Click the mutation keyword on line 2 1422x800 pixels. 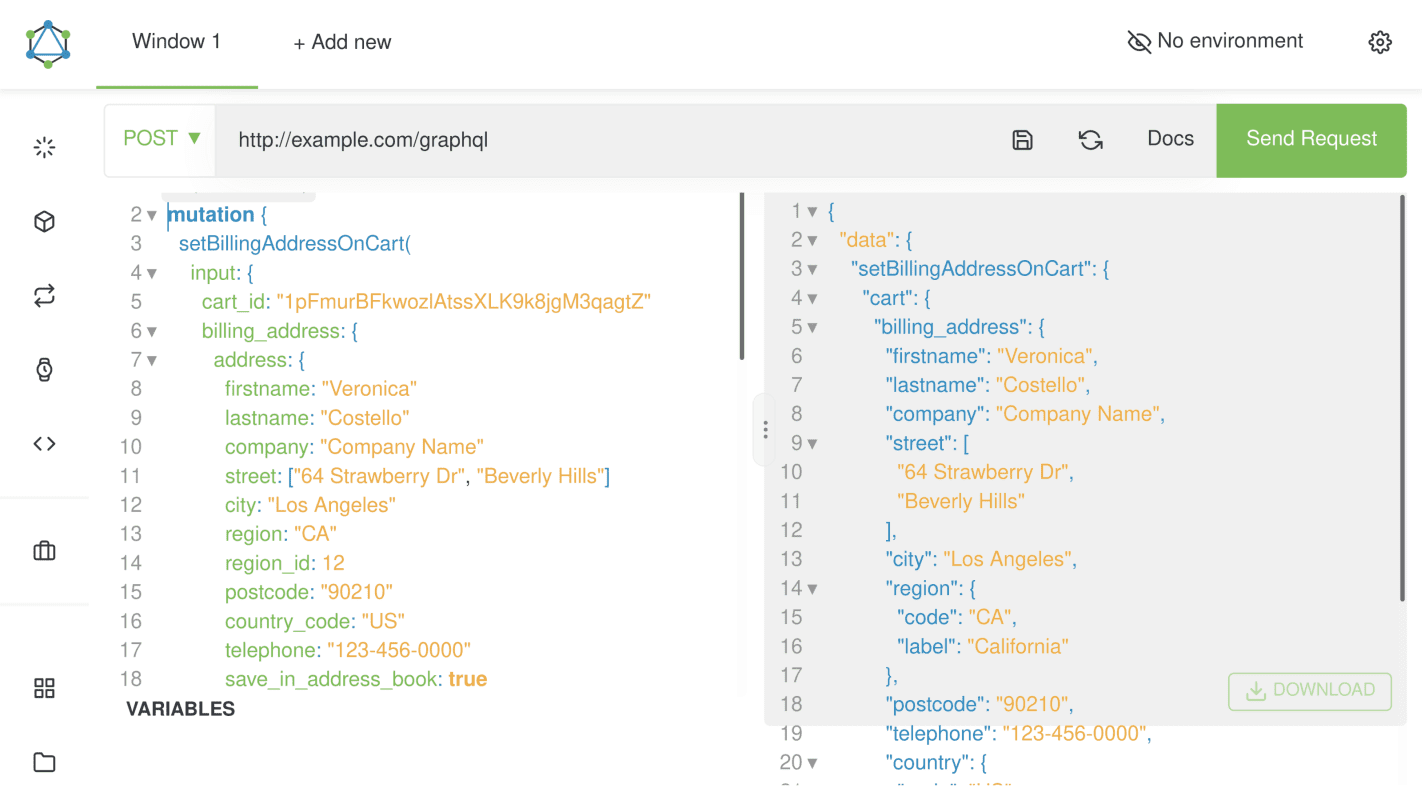pyautogui.click(x=211, y=215)
